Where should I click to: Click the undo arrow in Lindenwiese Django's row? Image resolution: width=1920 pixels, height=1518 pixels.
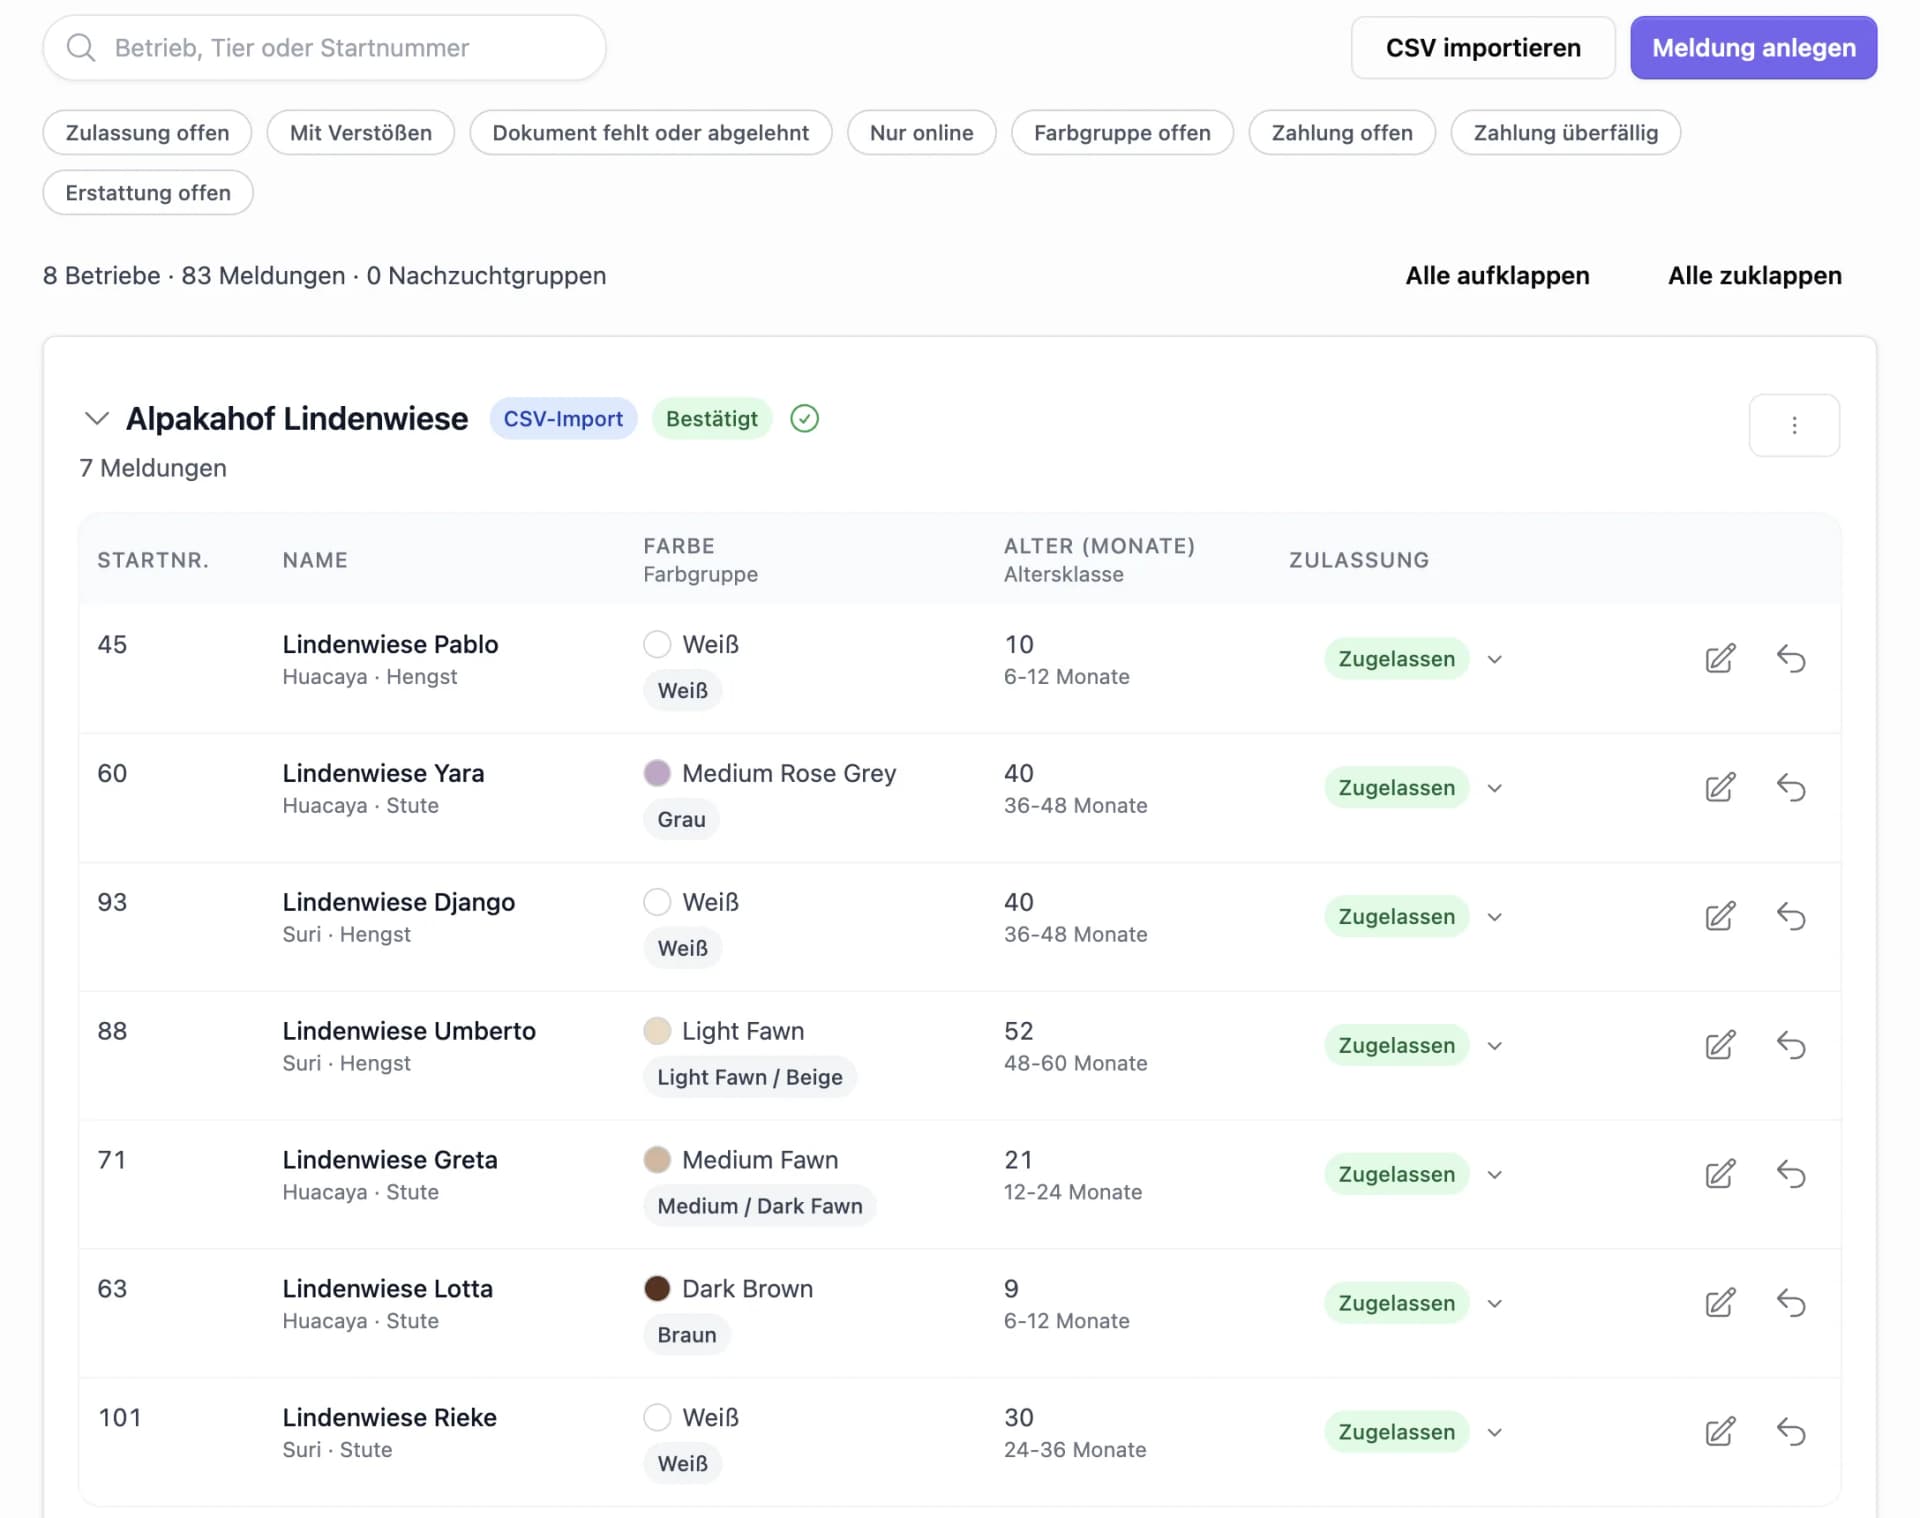coord(1790,916)
